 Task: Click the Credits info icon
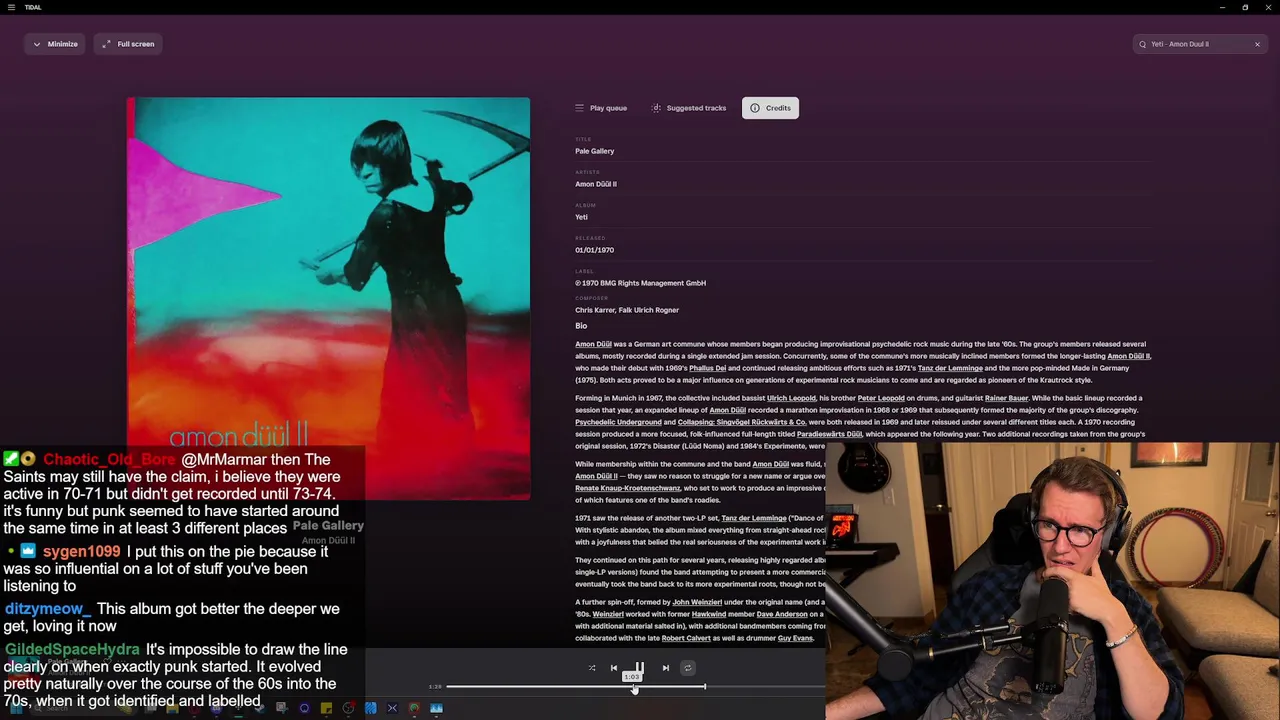(x=755, y=108)
